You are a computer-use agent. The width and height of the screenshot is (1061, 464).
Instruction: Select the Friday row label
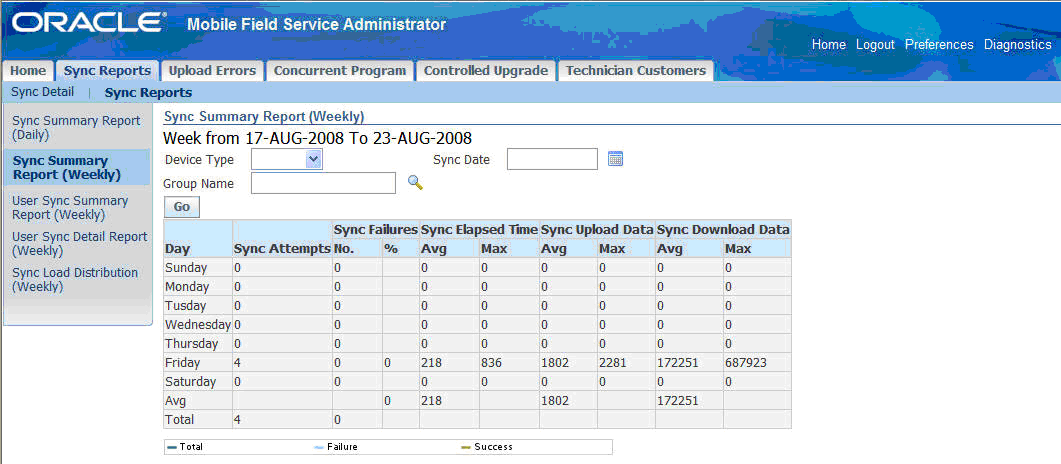pos(183,363)
